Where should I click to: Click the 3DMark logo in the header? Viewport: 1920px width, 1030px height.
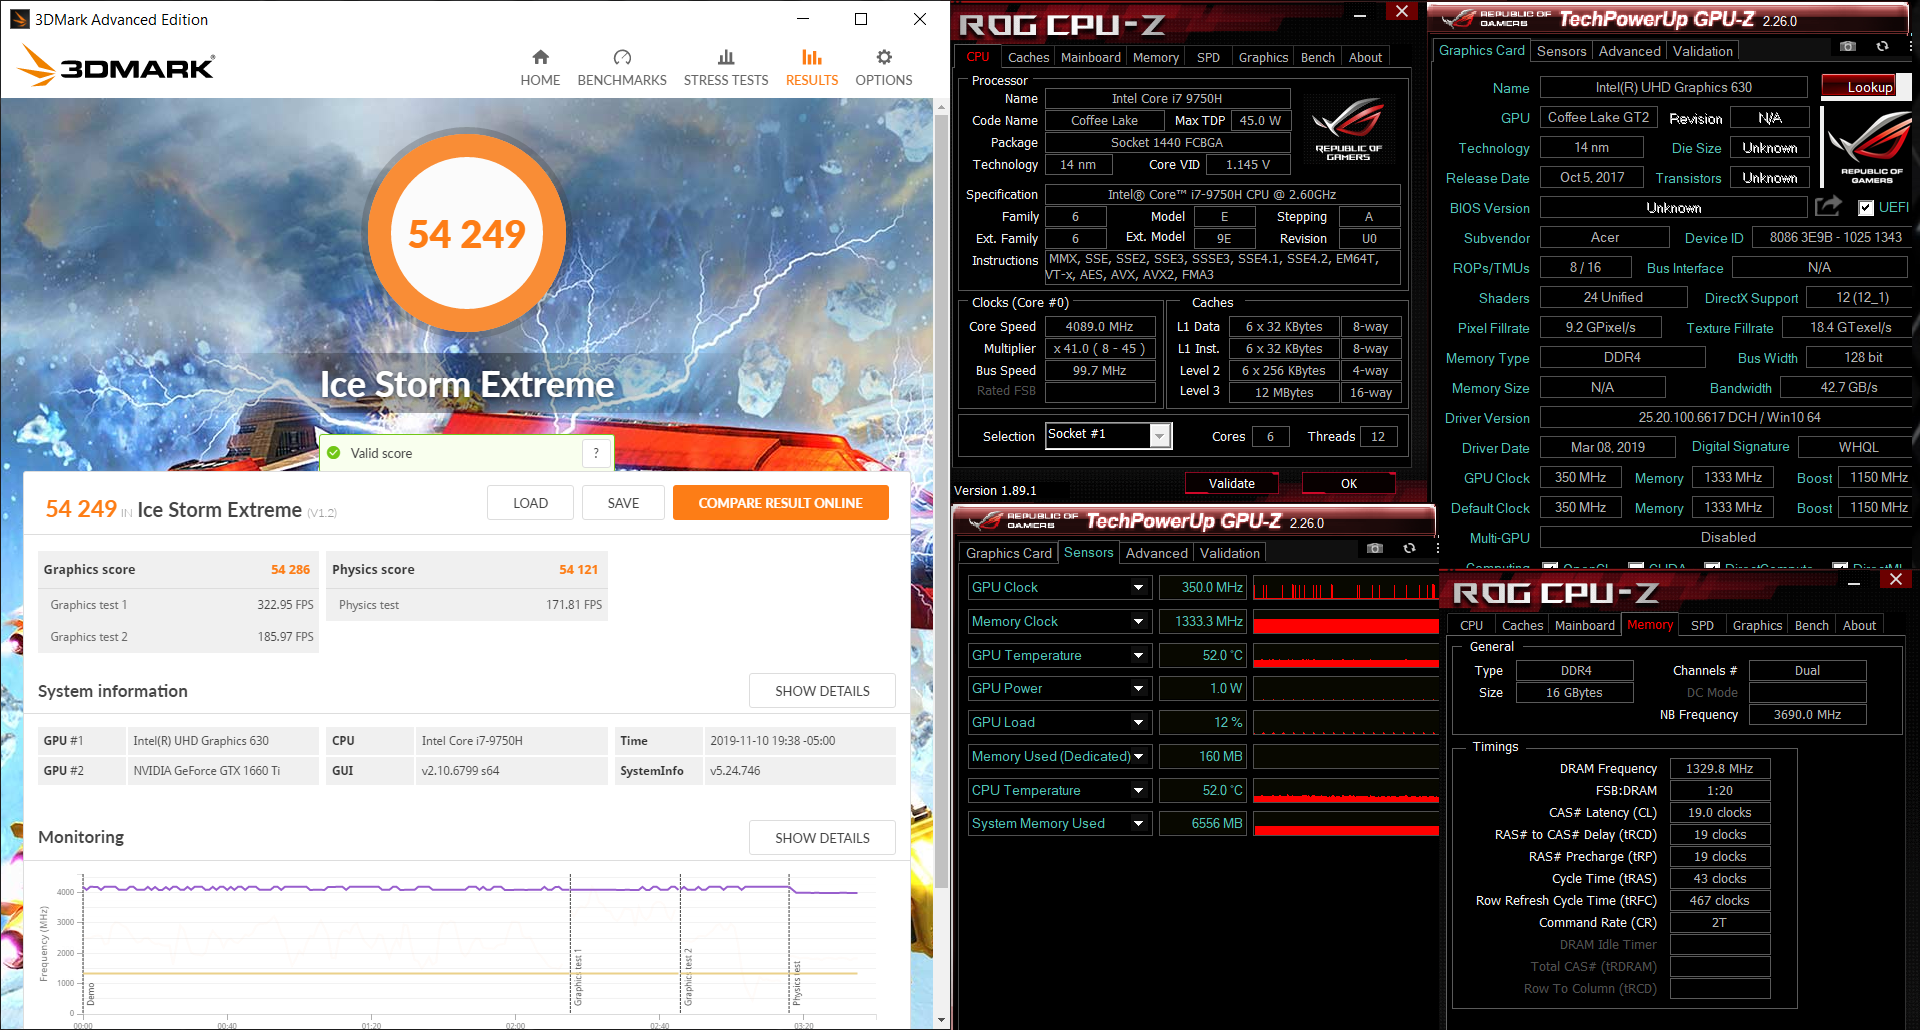tap(116, 66)
